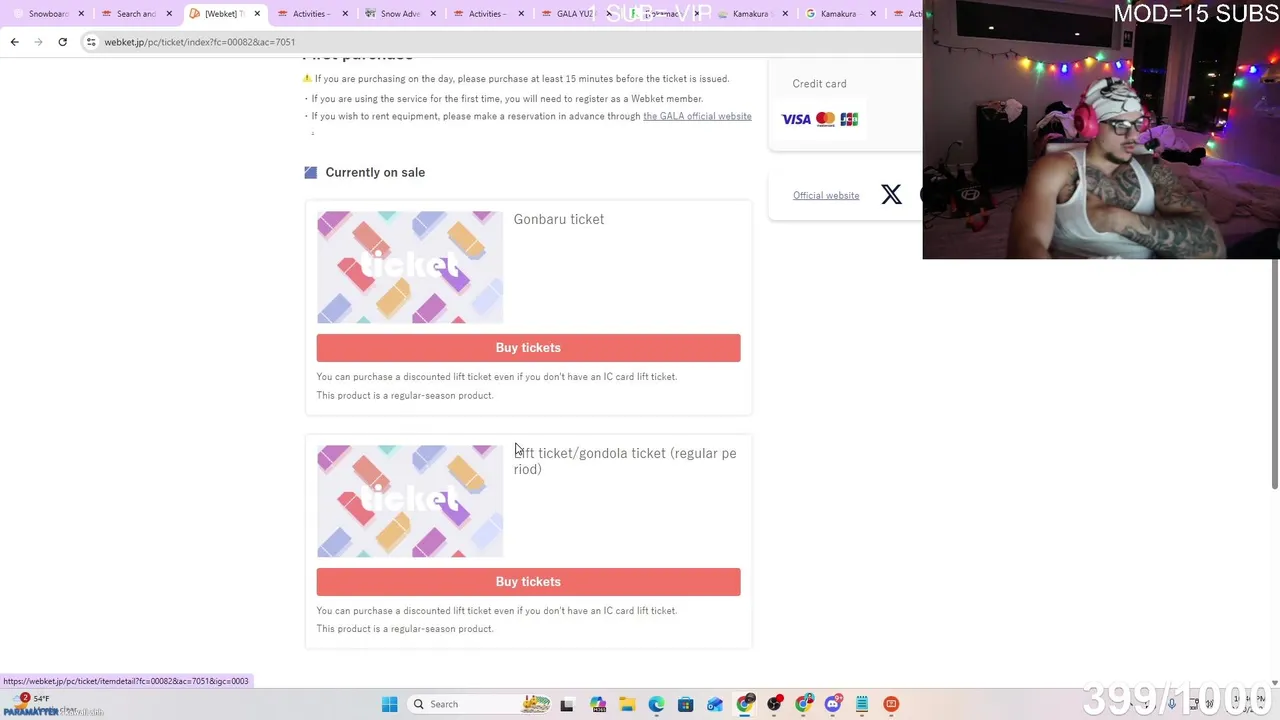Buy tickets for Gonbaru ticket
The image size is (1280, 720).
[528, 348]
